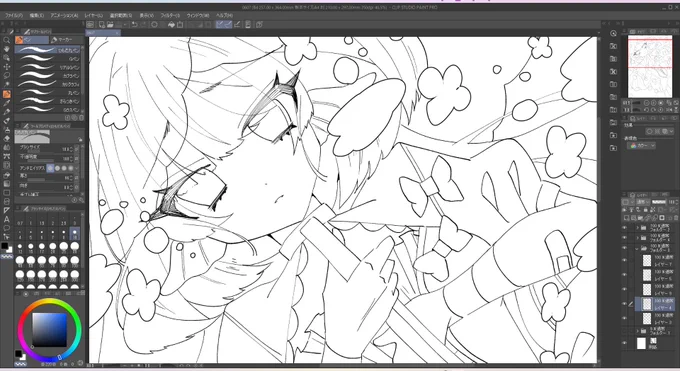Open the 編集 menu
The height and width of the screenshot is (371, 680).
(x=36, y=15)
